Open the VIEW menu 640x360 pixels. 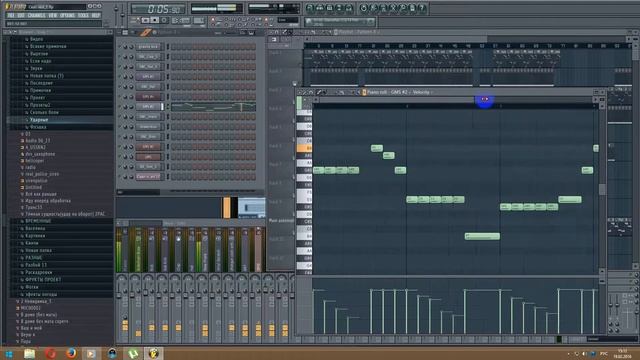[53, 16]
